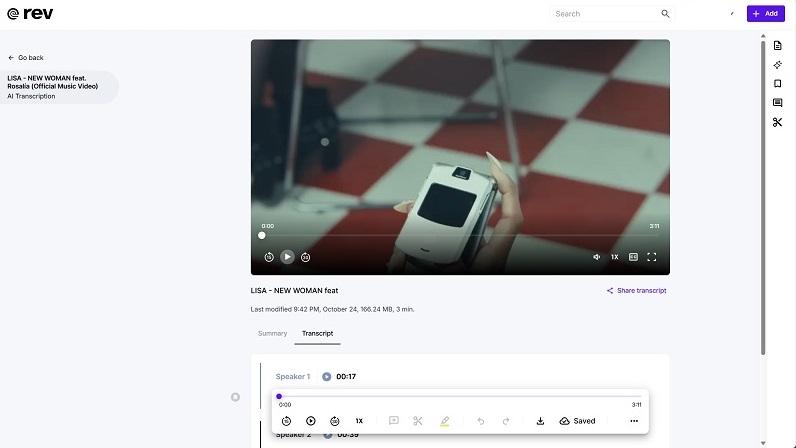The image size is (796, 448).
Task: Open video 1X playback speed selector
Action: [615, 257]
